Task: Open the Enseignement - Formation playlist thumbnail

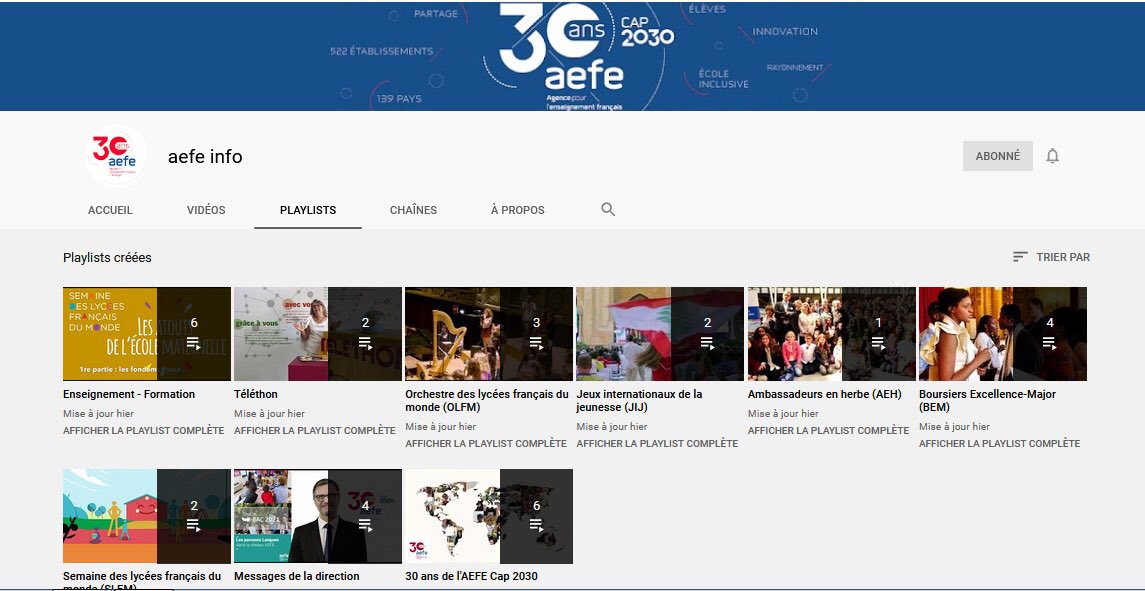Action: [147, 334]
